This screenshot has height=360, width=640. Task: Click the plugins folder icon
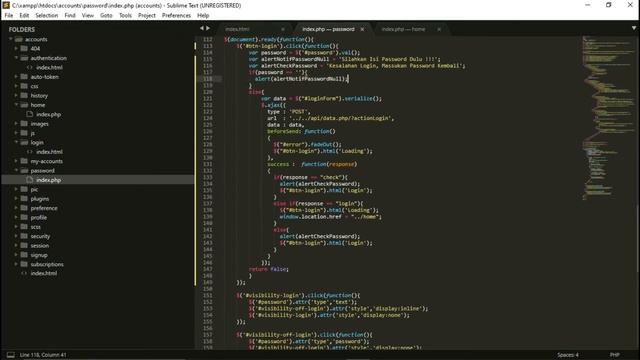point(24,199)
